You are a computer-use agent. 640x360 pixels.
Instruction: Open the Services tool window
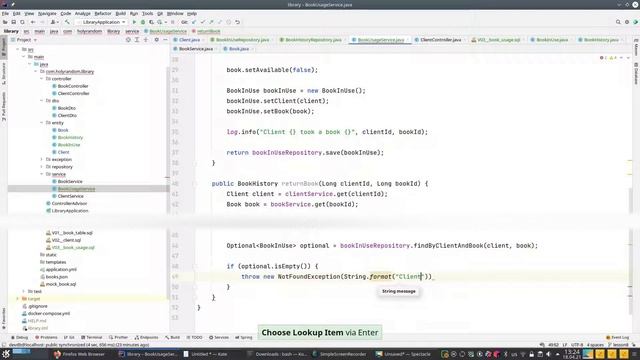pos(219,338)
